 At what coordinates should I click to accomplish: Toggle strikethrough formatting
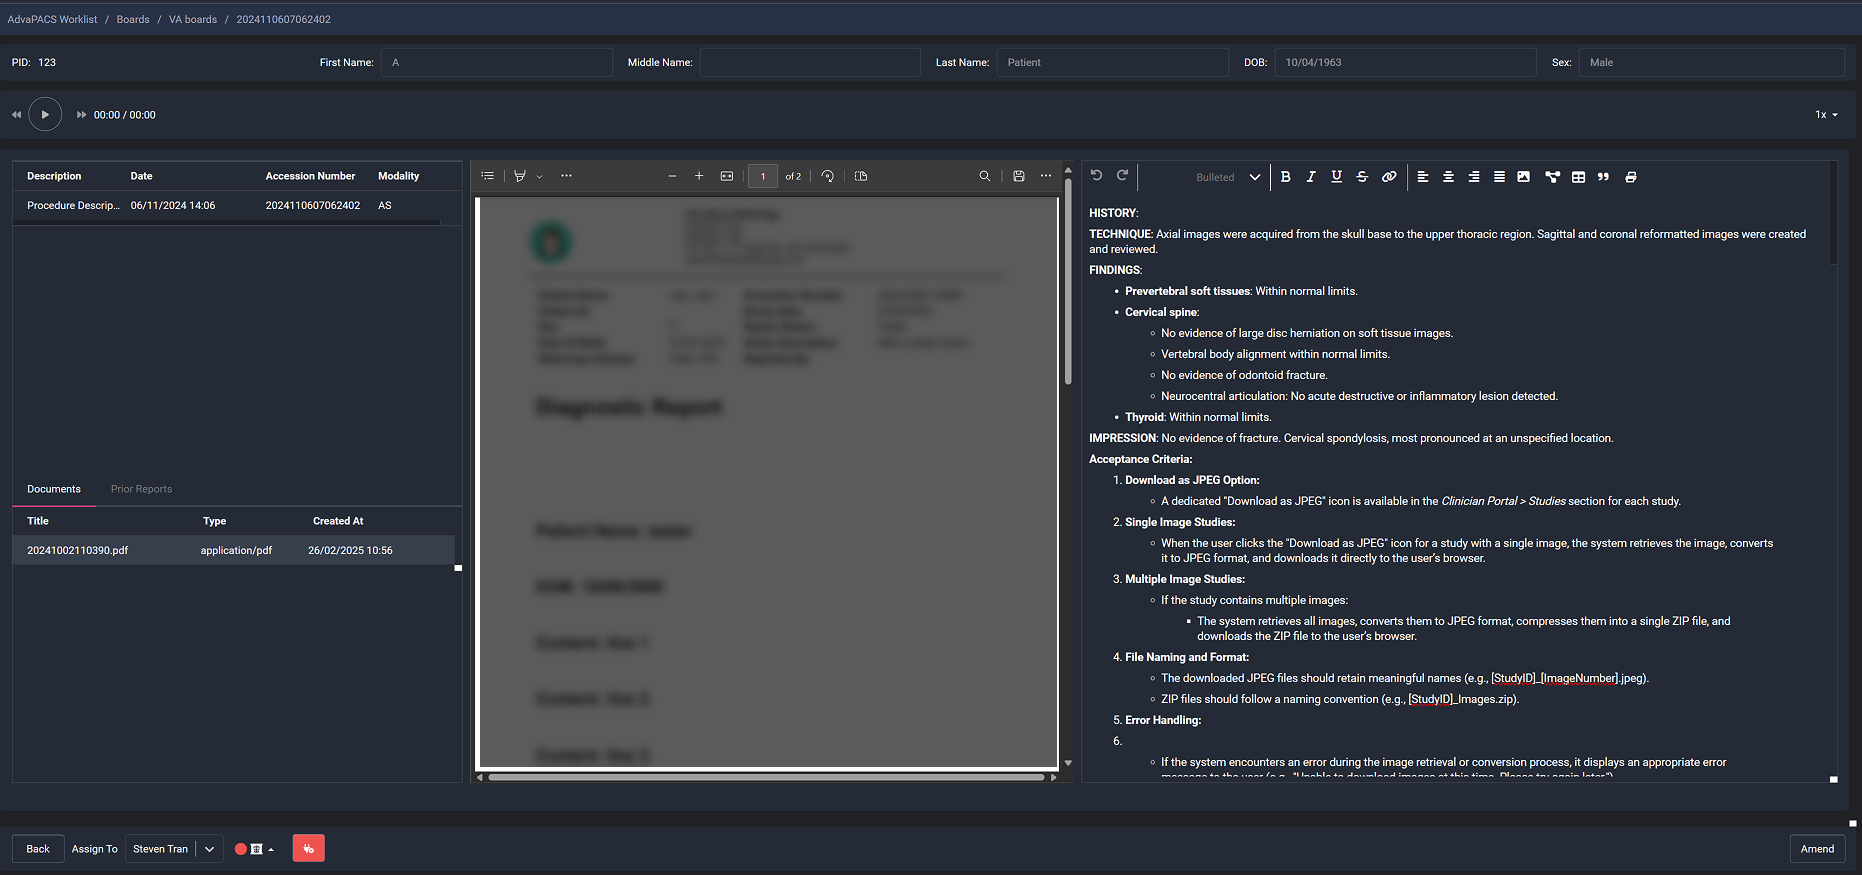pyautogui.click(x=1362, y=177)
